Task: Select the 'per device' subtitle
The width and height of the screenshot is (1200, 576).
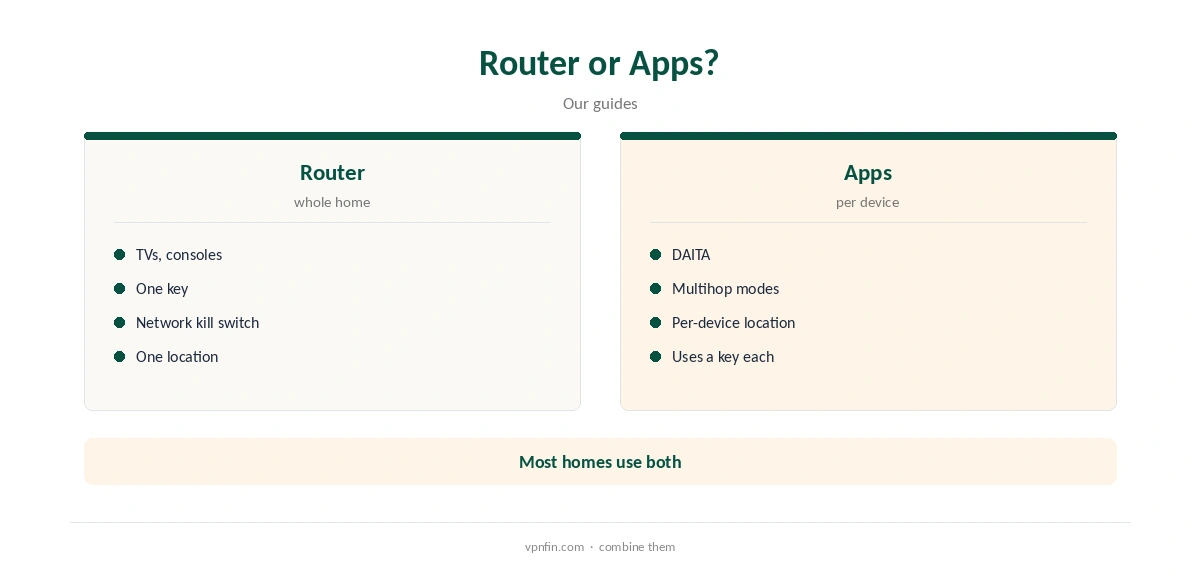Action: point(868,202)
